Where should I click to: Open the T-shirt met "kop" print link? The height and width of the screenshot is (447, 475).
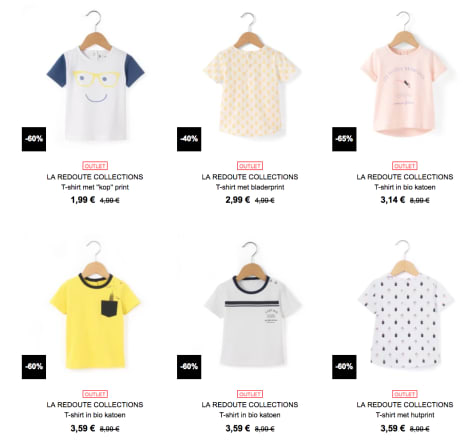(x=95, y=187)
